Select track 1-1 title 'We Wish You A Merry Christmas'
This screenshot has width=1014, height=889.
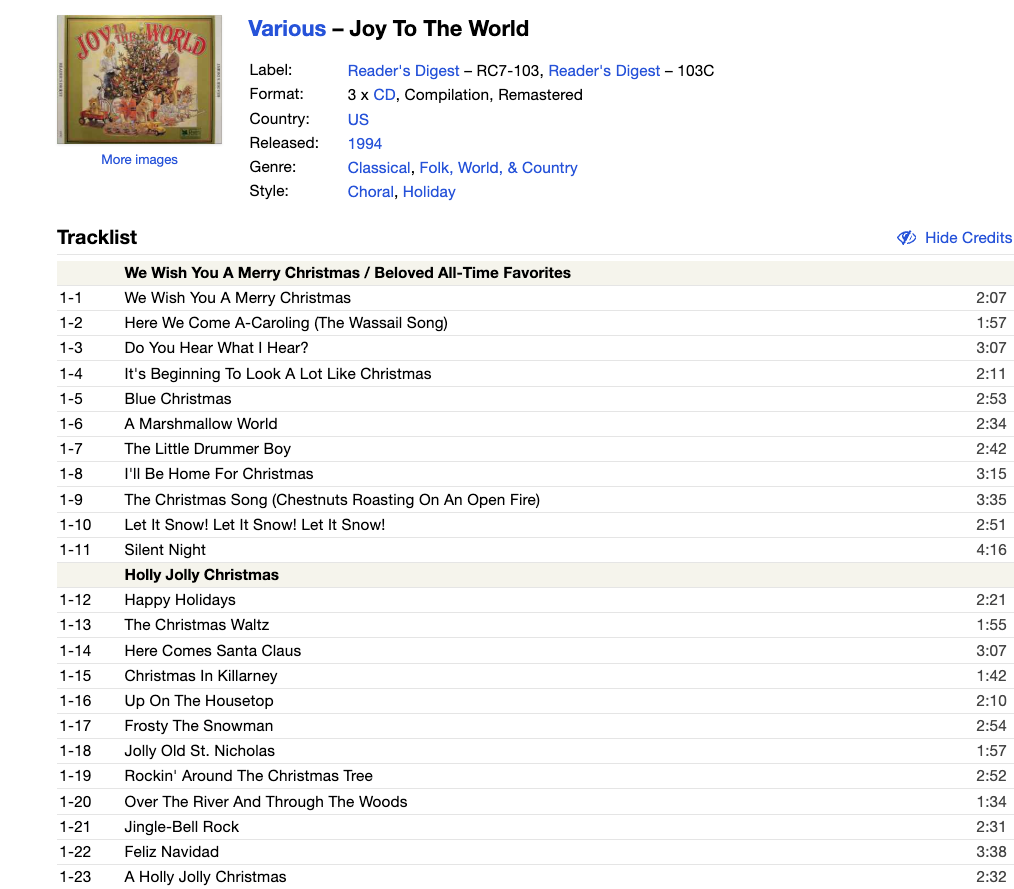[x=237, y=298]
